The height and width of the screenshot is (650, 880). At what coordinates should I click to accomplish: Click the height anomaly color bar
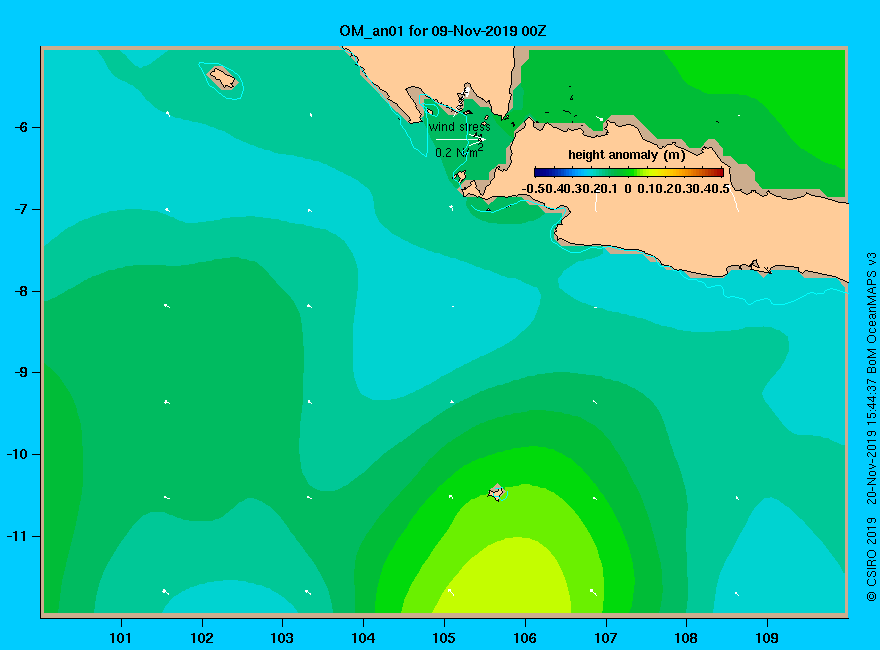[x=629, y=172]
